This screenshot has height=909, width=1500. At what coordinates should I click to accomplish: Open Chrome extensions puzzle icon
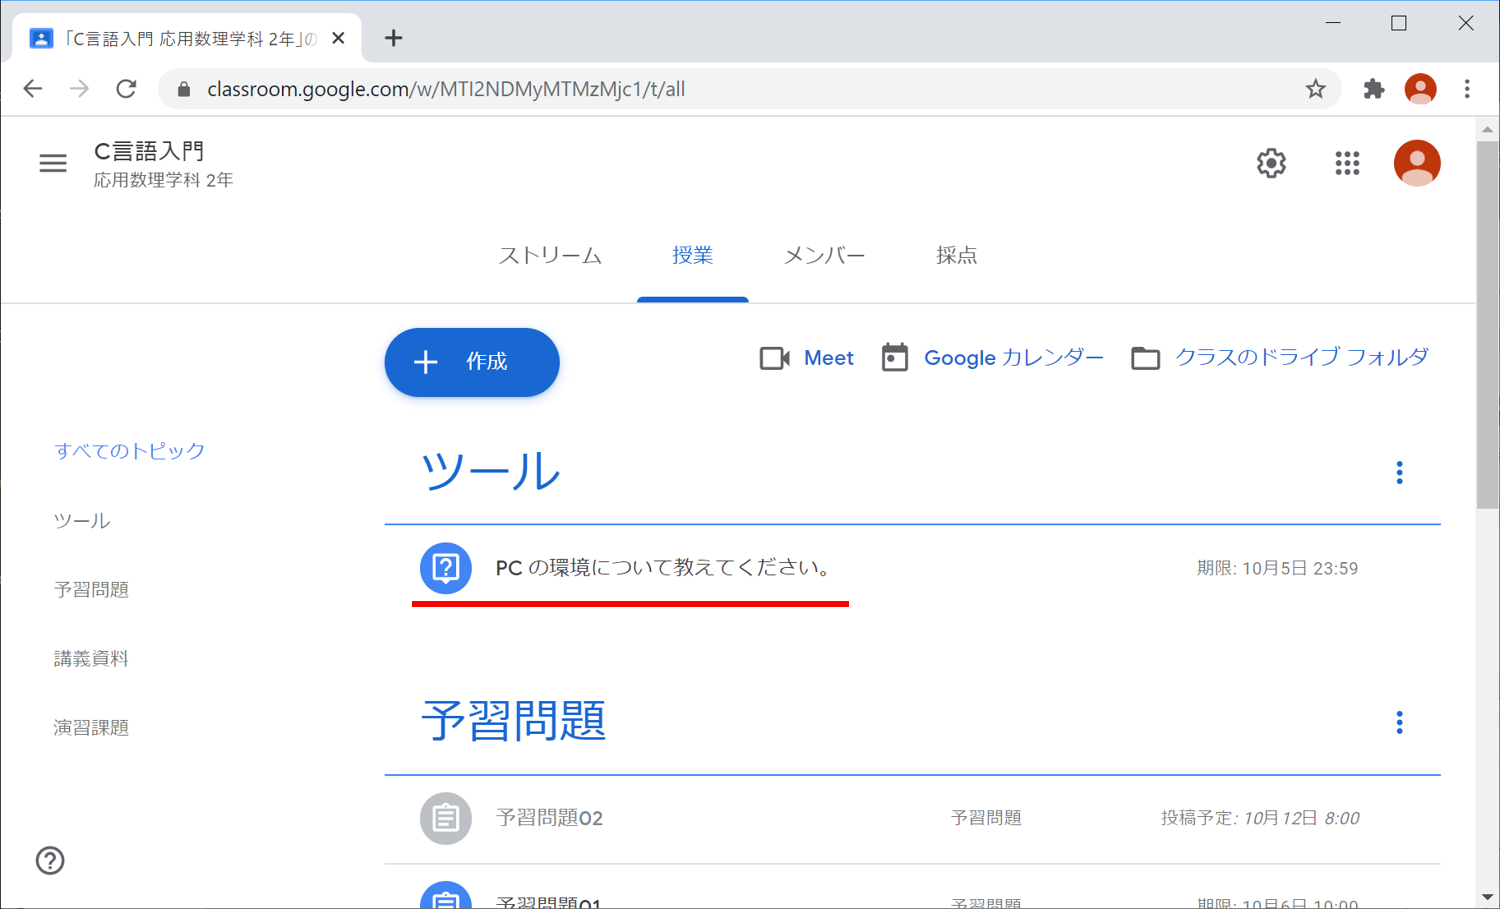point(1374,89)
